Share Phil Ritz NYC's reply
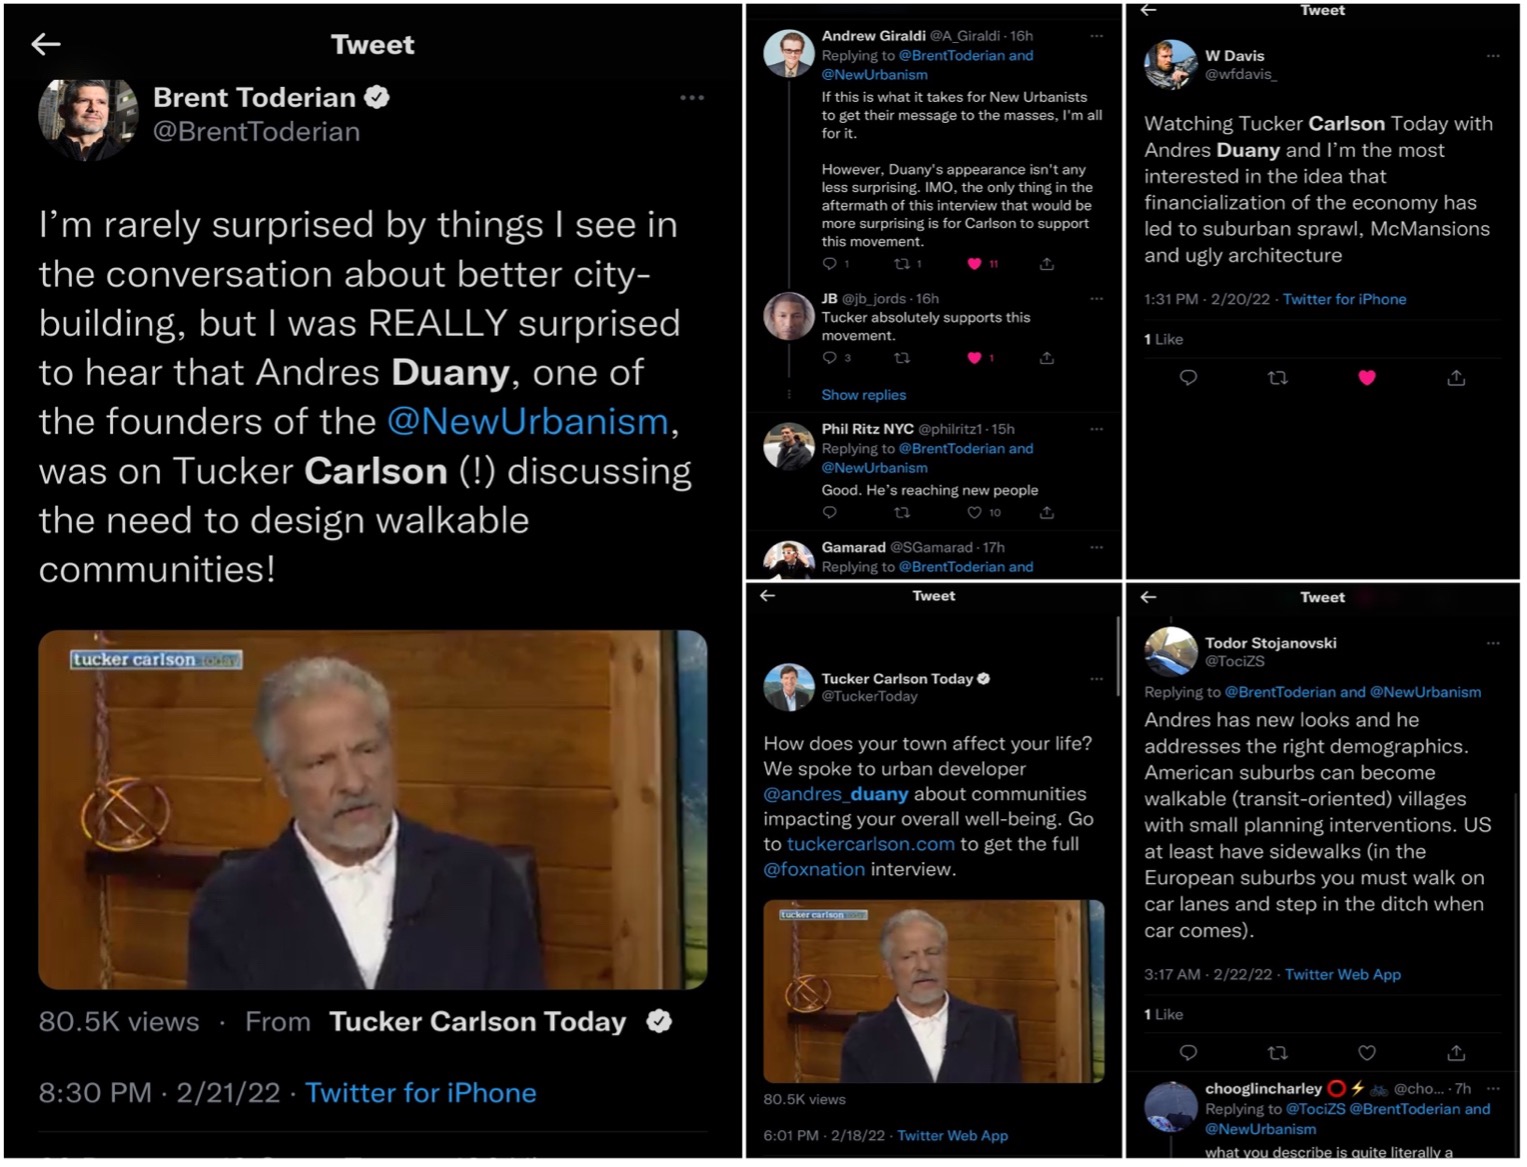Viewport: 1527px width, 1167px height. tap(1046, 513)
